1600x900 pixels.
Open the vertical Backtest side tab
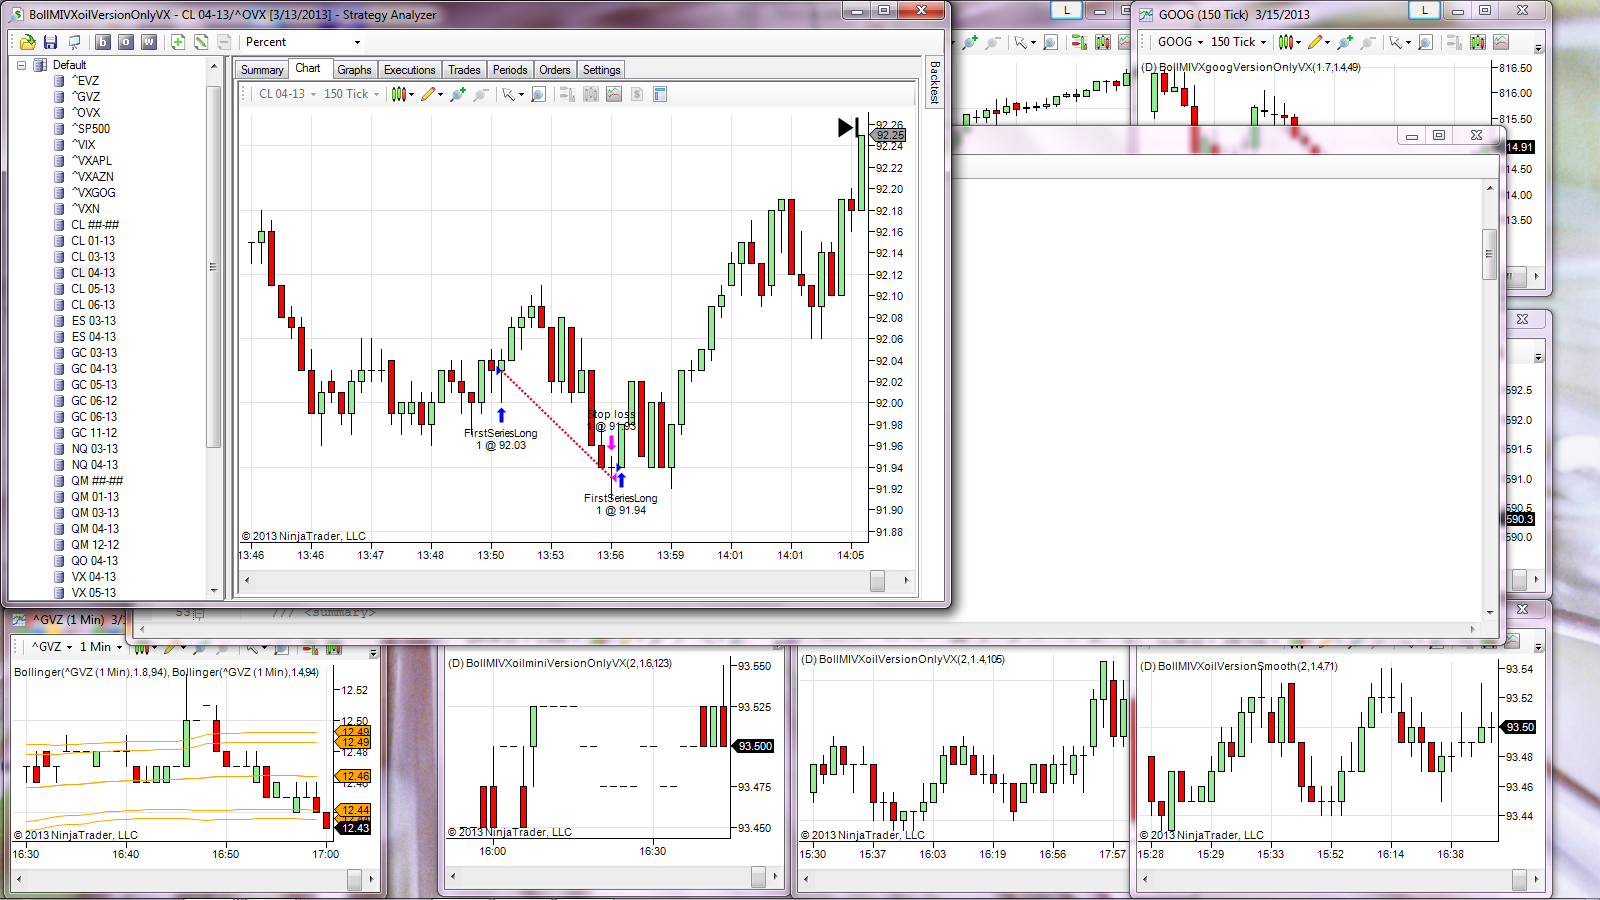point(935,82)
